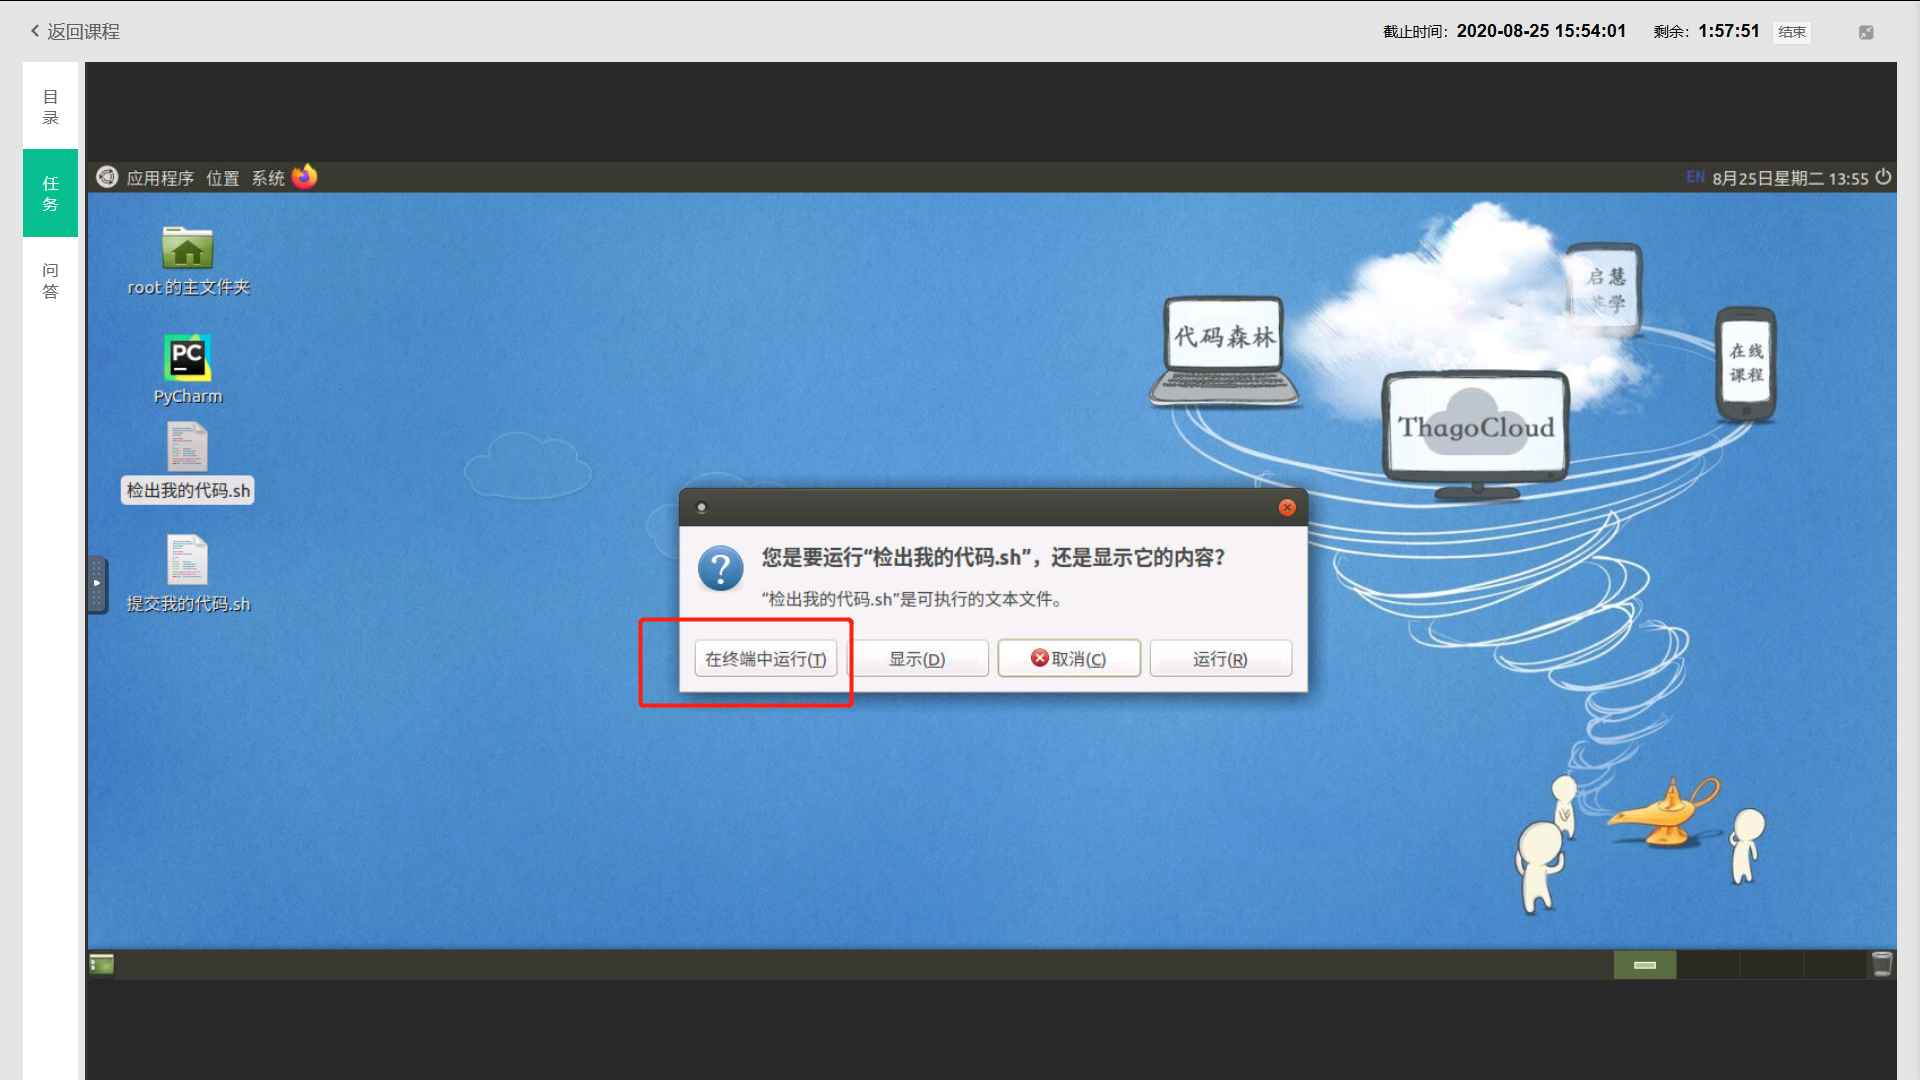The height and width of the screenshot is (1080, 1920).
Task: Select the 提交我的代码.sh desktop file
Action: (187, 561)
